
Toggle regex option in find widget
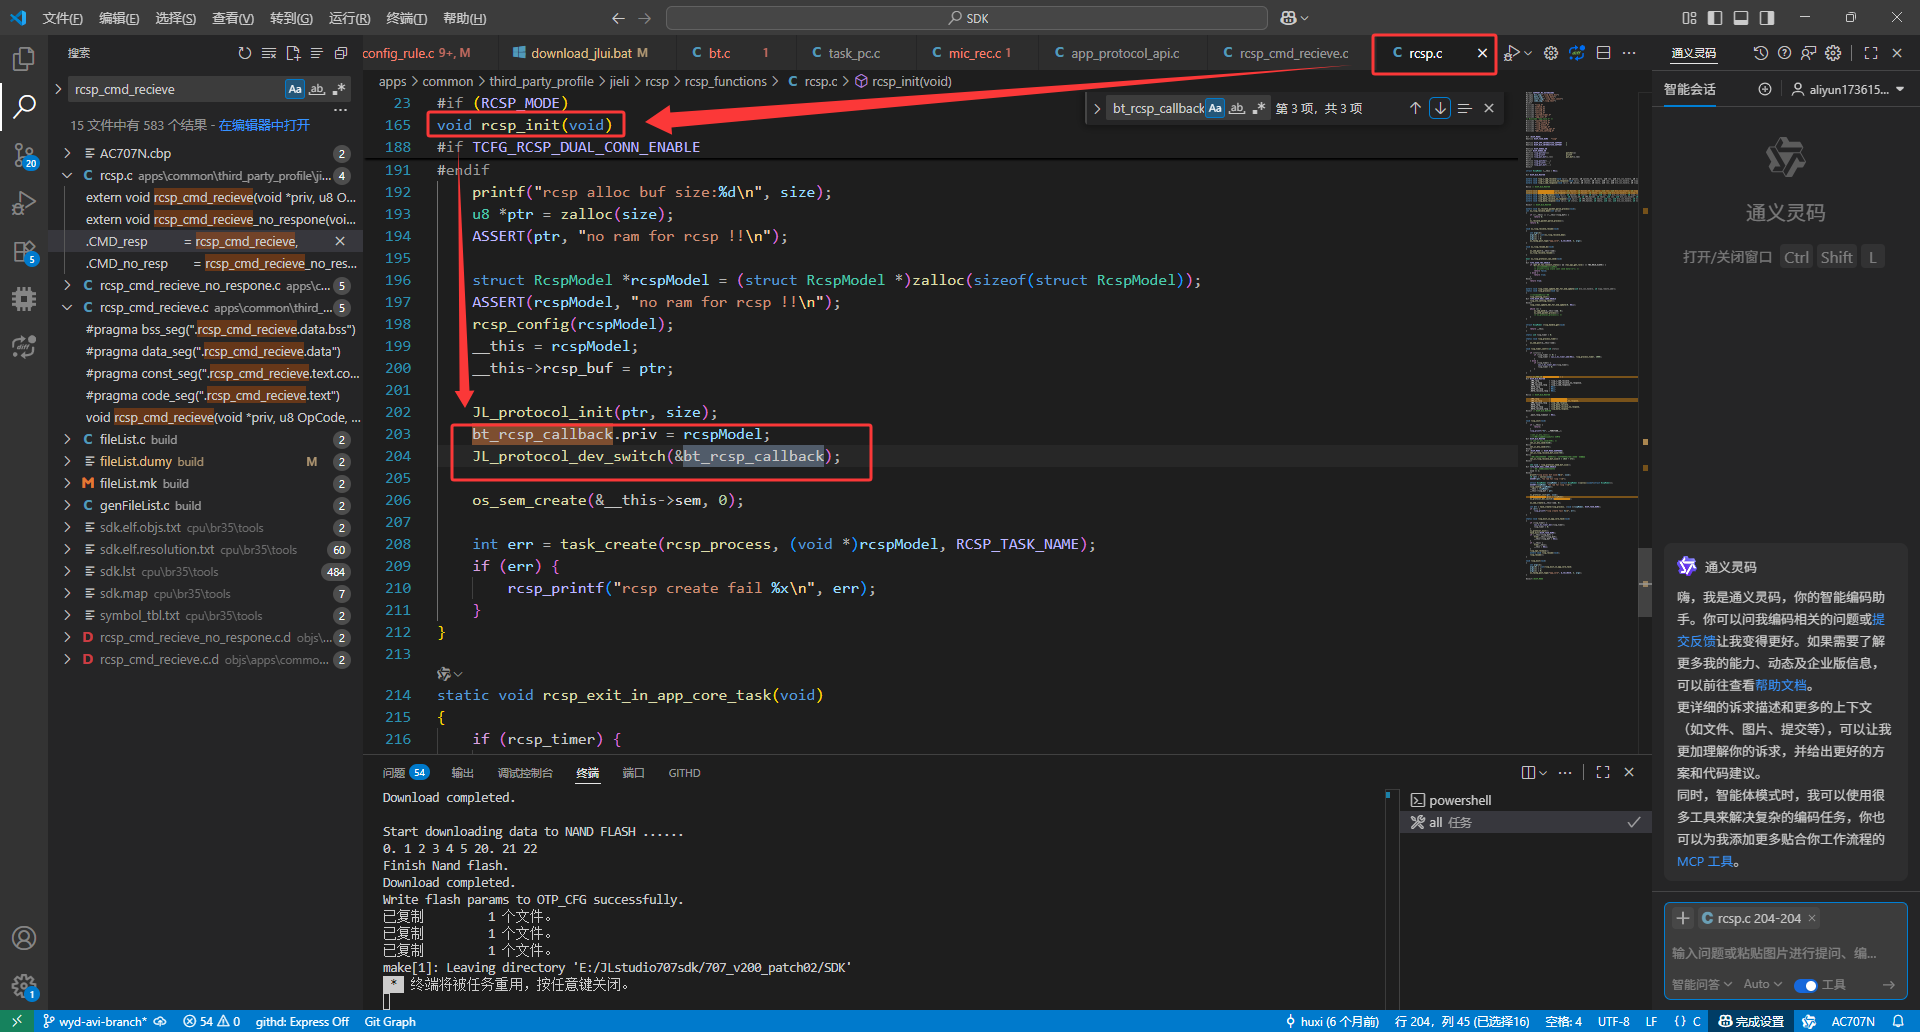(1258, 108)
